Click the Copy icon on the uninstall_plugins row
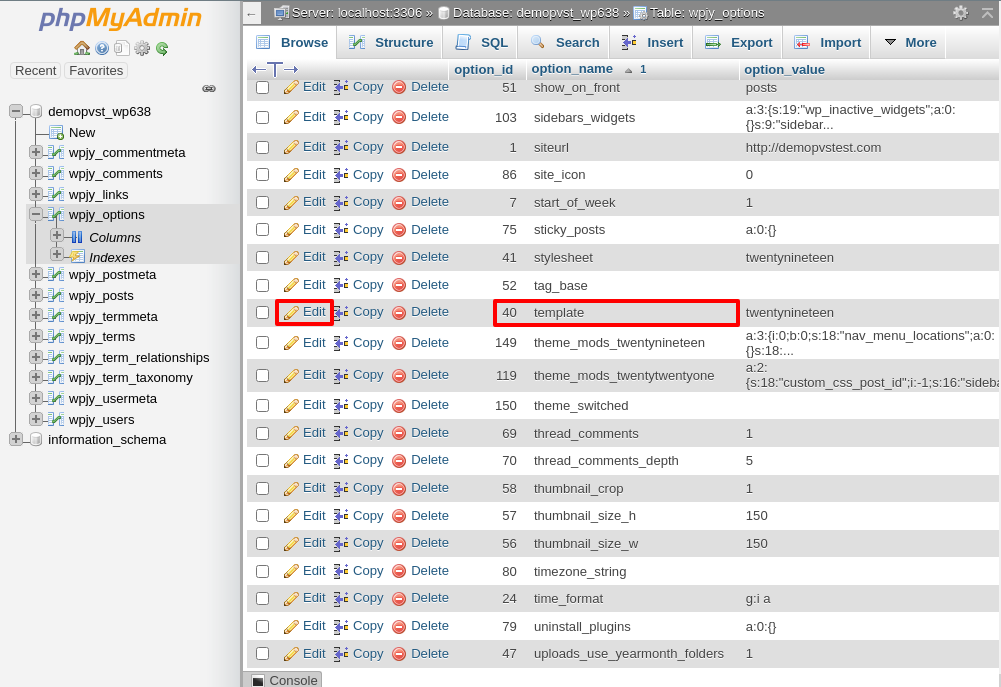 (341, 626)
